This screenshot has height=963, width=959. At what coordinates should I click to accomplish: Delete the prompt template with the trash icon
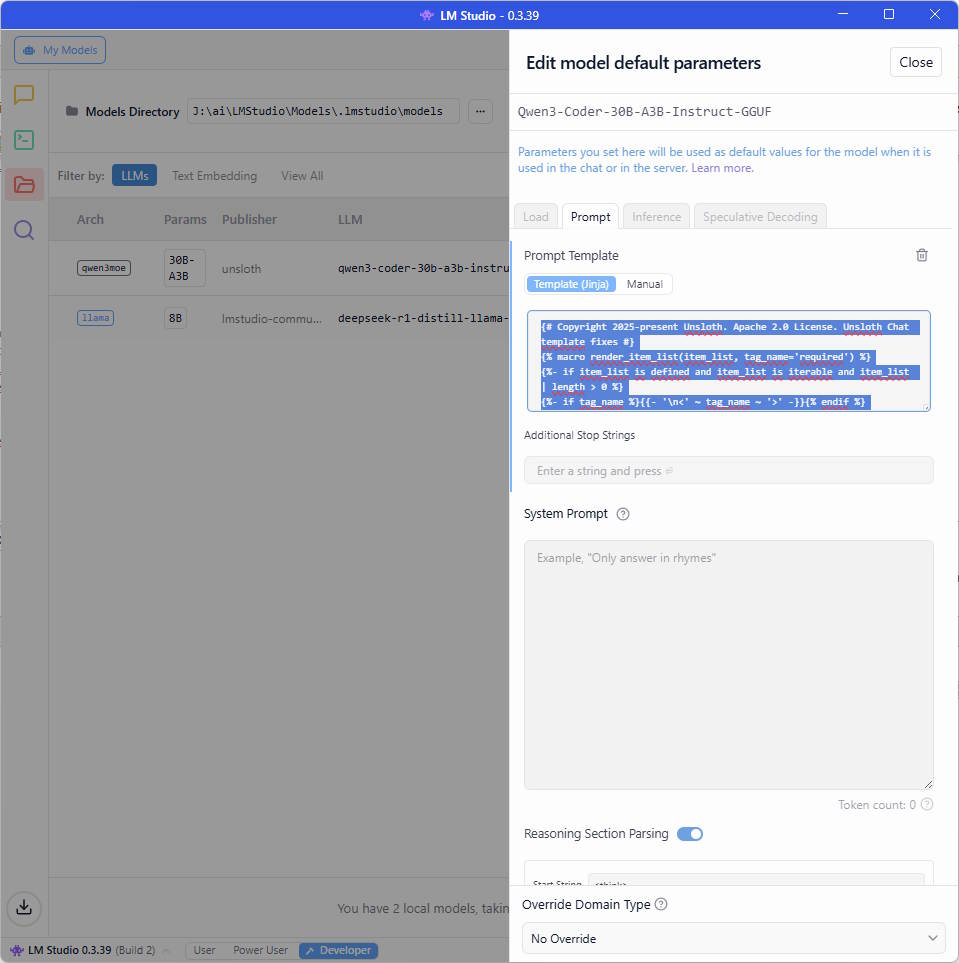(x=922, y=255)
